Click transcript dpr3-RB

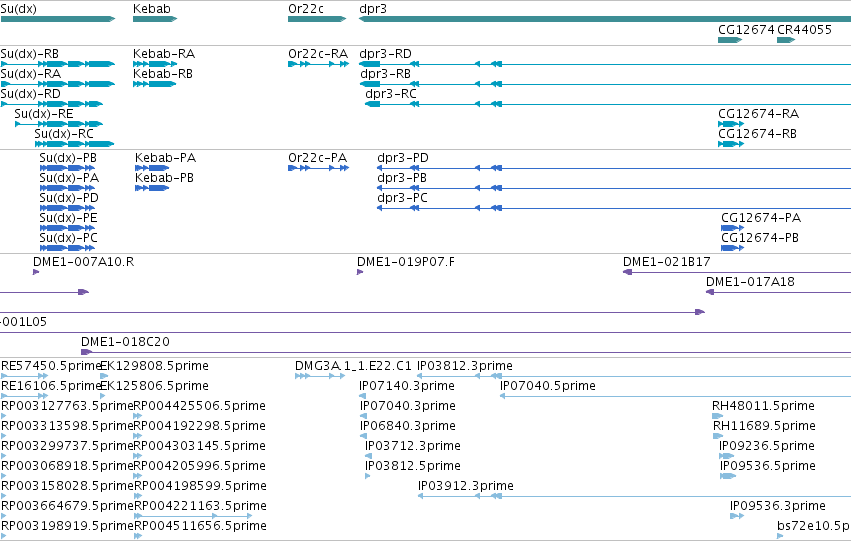[x=606, y=84]
